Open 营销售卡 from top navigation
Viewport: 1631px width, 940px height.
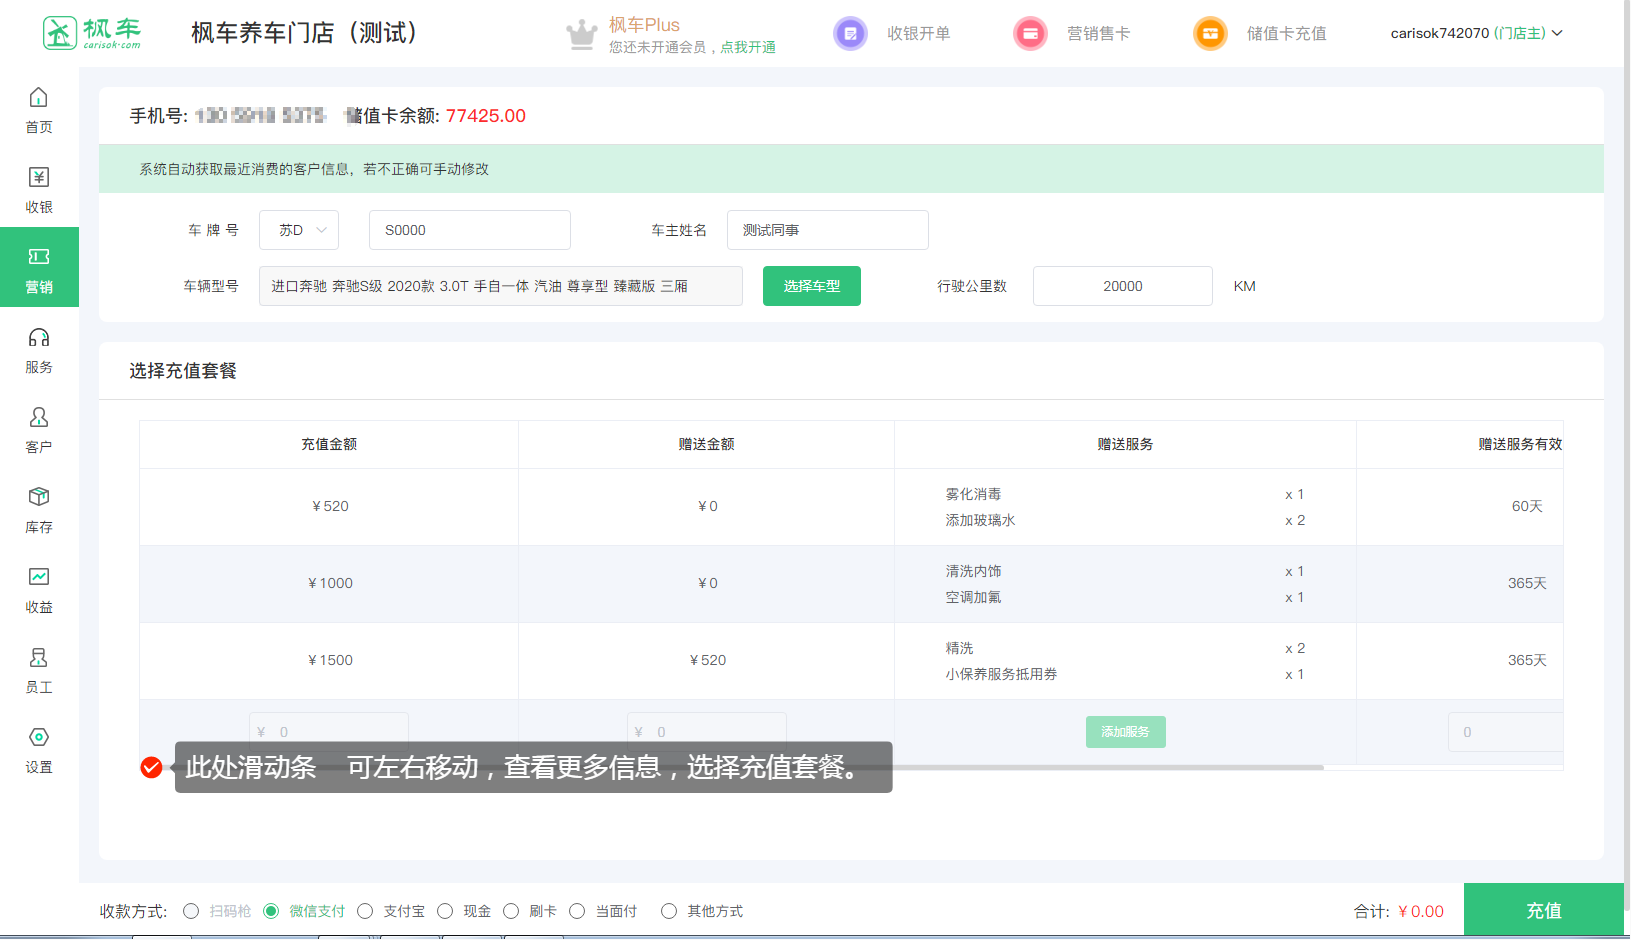coord(1097,34)
